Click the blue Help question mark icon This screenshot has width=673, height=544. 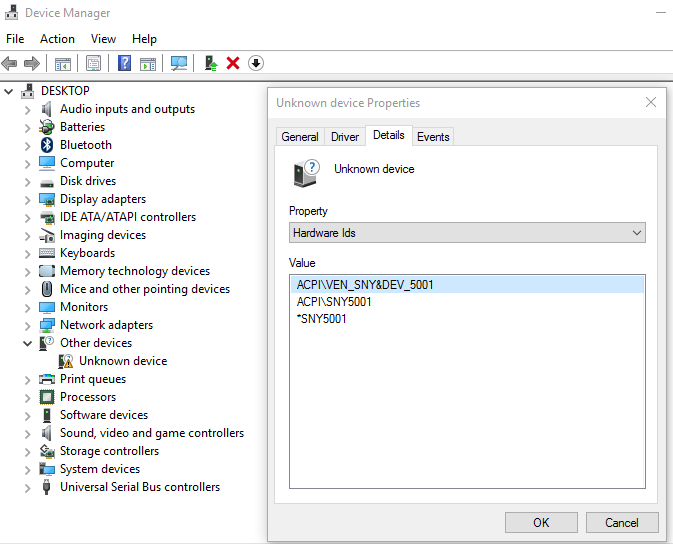click(x=124, y=64)
